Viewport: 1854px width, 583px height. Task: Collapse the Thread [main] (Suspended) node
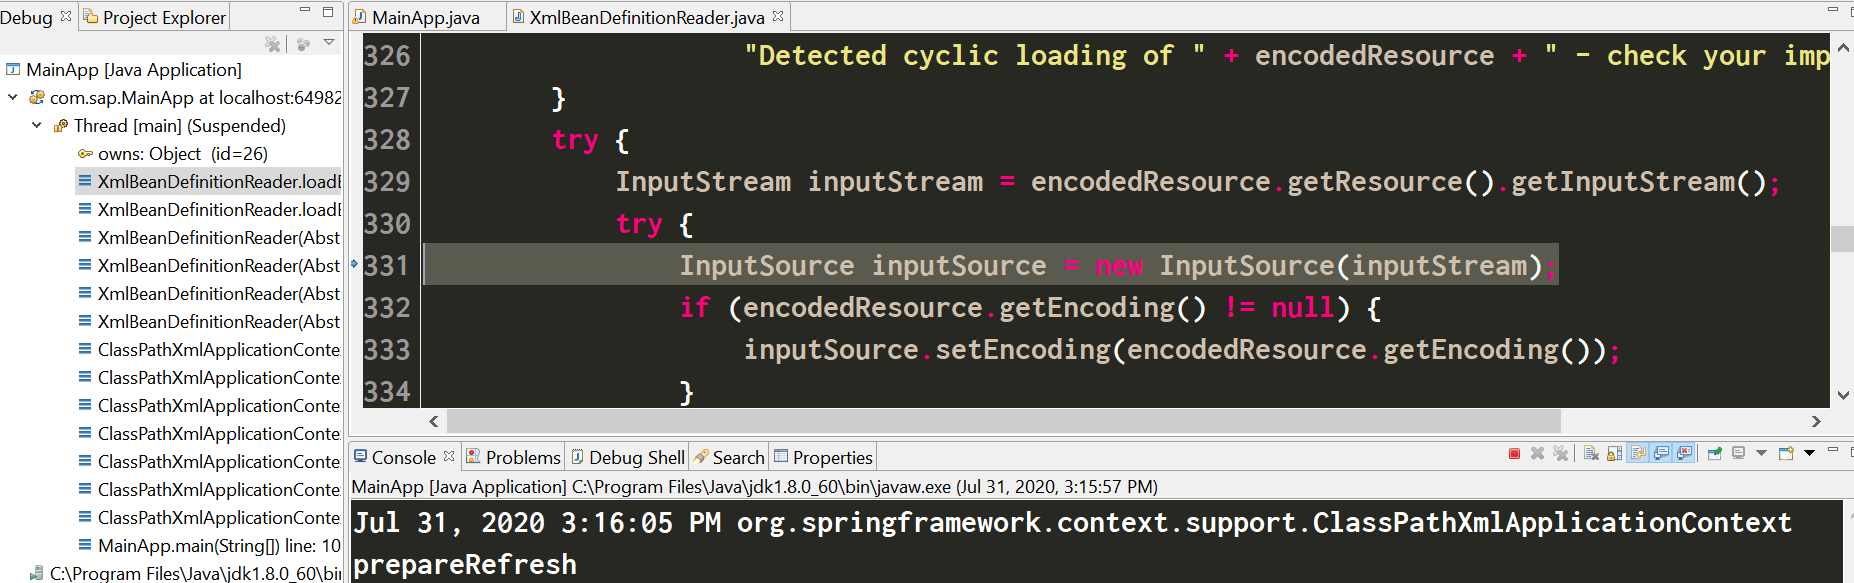point(37,126)
